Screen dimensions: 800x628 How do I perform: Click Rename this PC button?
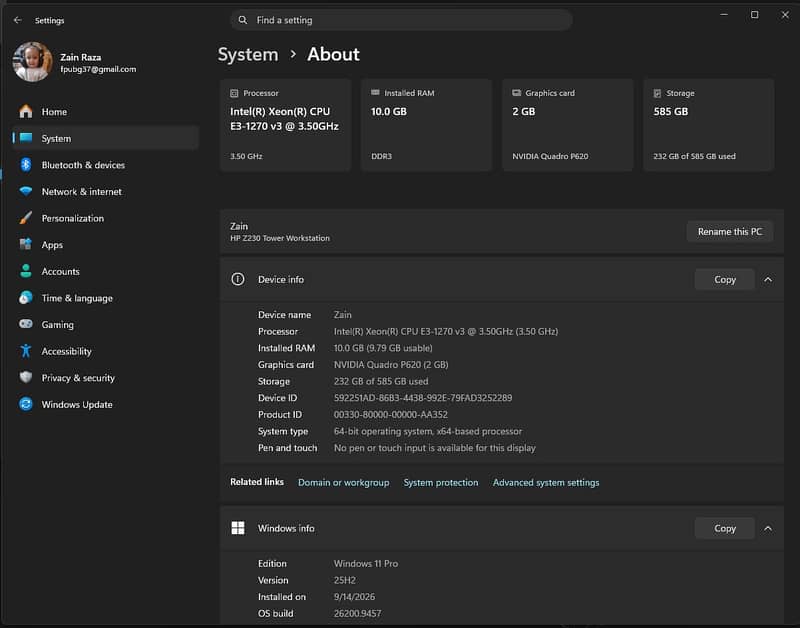click(x=730, y=232)
